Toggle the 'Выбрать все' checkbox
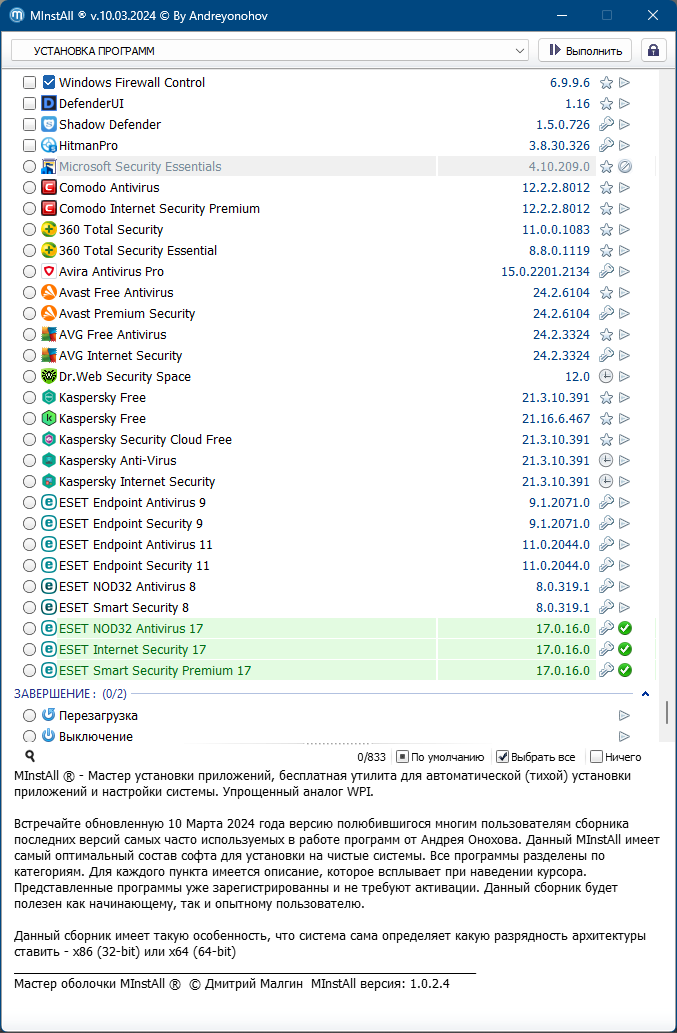Viewport: 677px width, 1033px height. click(x=503, y=757)
